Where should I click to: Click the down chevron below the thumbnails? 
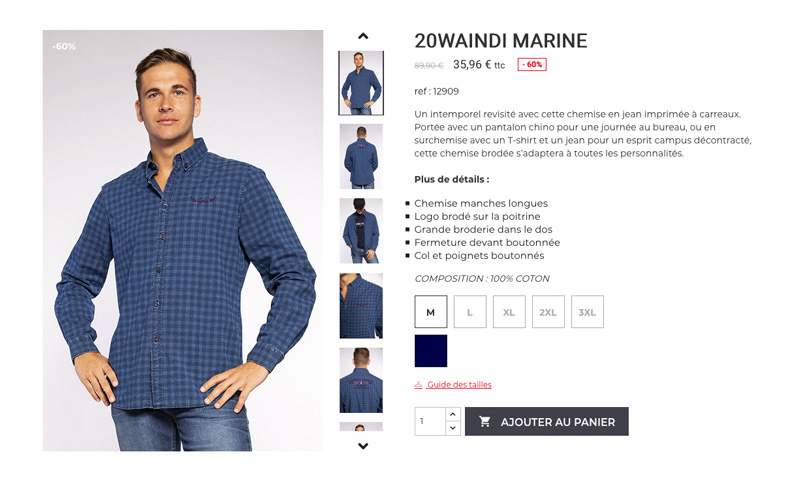[x=363, y=446]
